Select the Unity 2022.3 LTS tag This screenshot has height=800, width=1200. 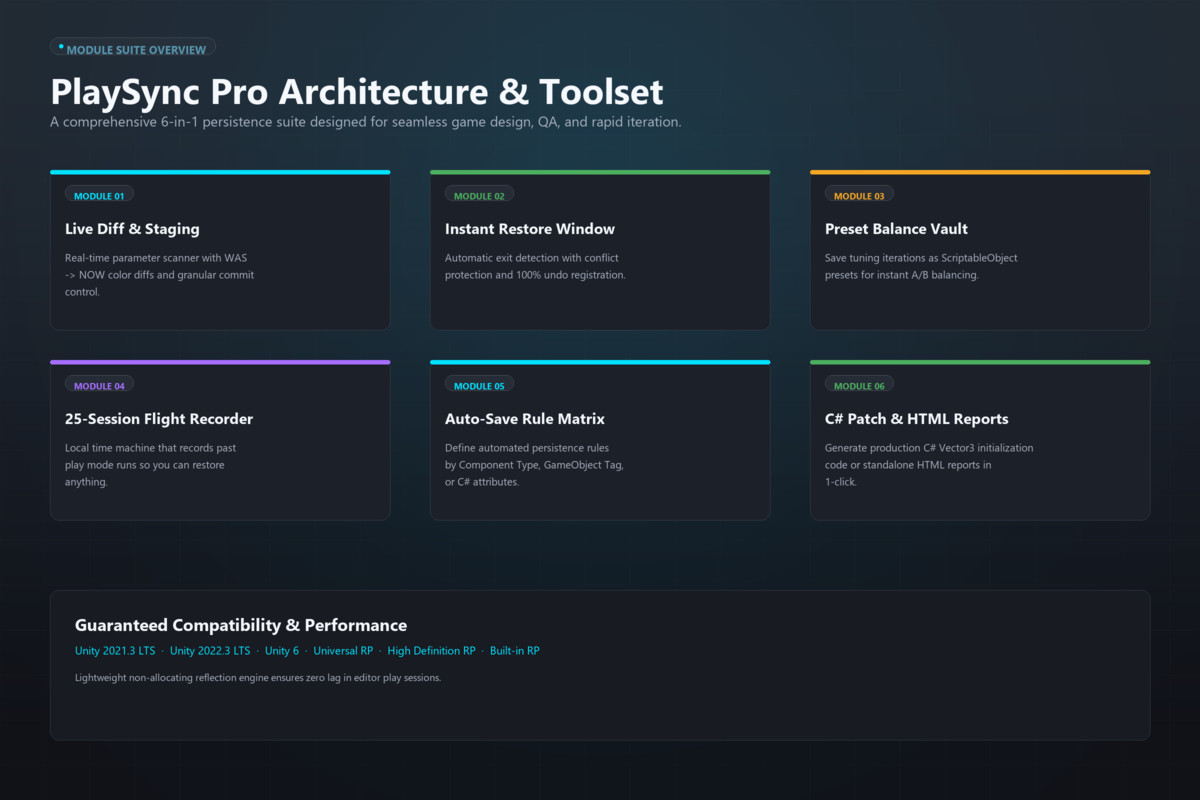[210, 651]
